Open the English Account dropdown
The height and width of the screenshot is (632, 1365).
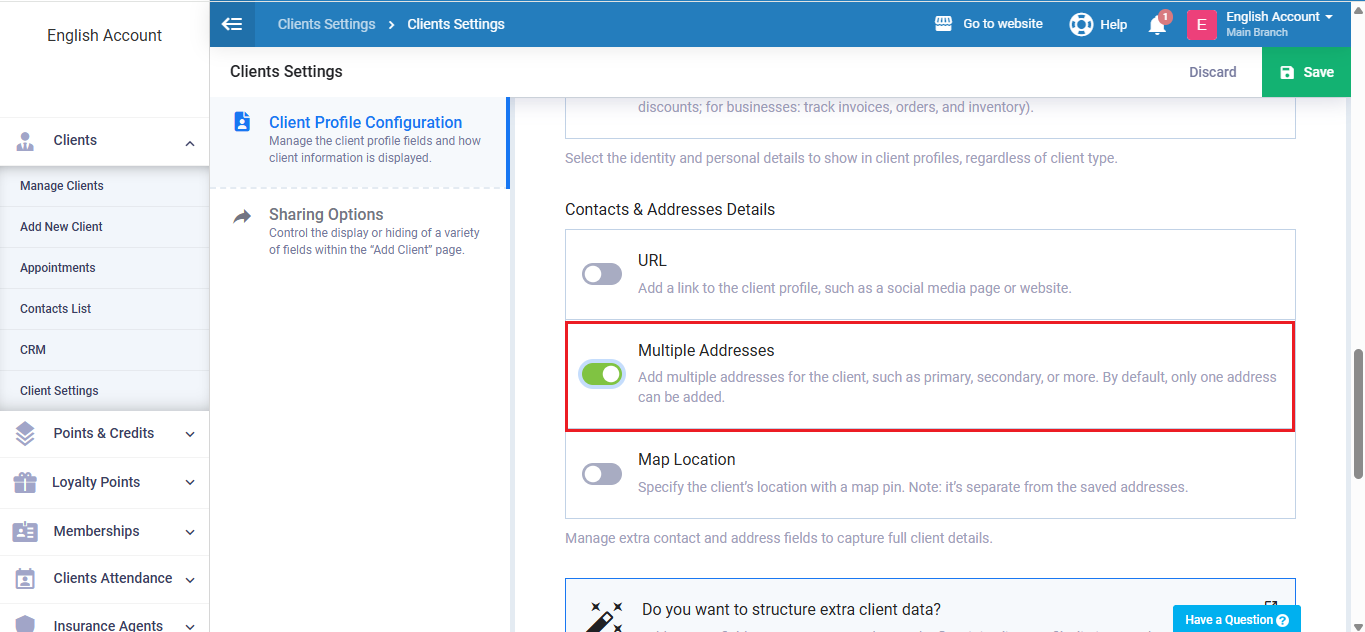coord(1279,17)
